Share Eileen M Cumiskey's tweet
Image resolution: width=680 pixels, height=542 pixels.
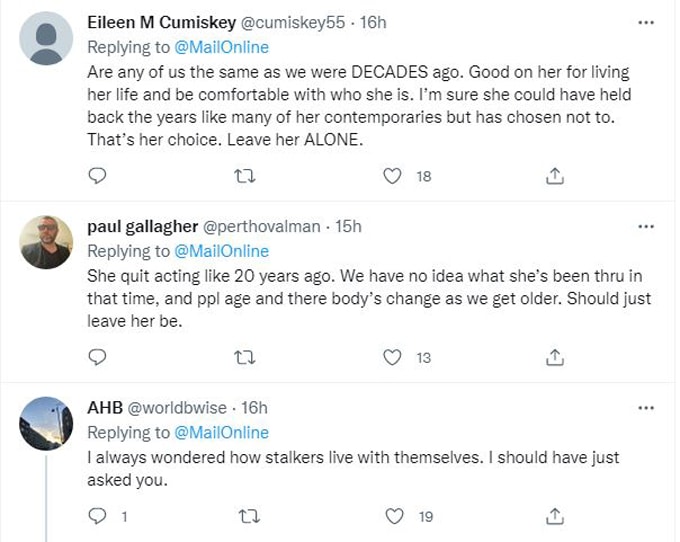click(555, 176)
